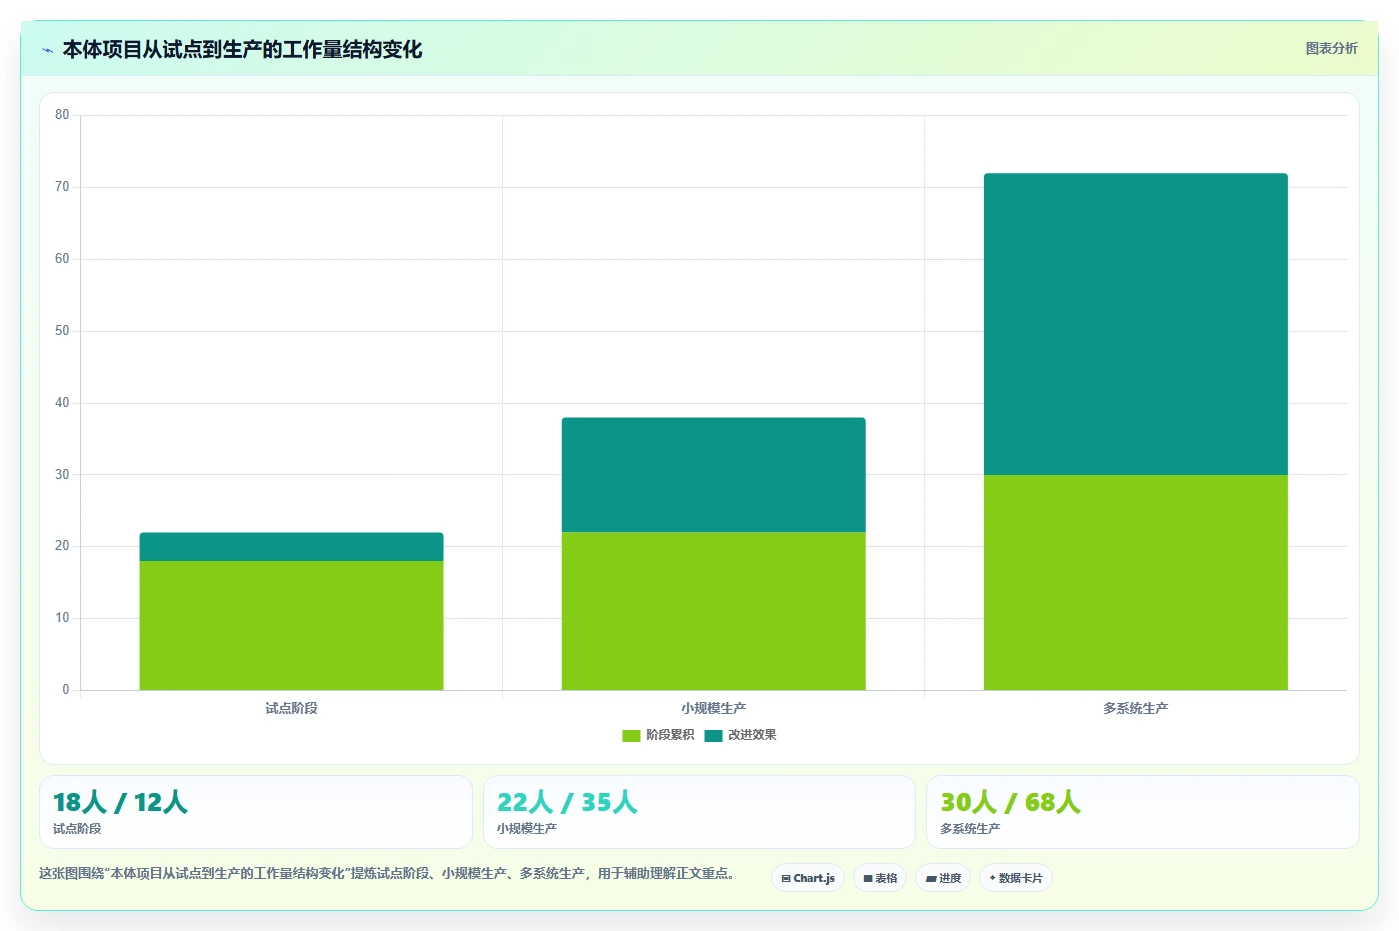Click the green bar segment for 多系统生产
The image size is (1399, 931).
tap(1136, 582)
